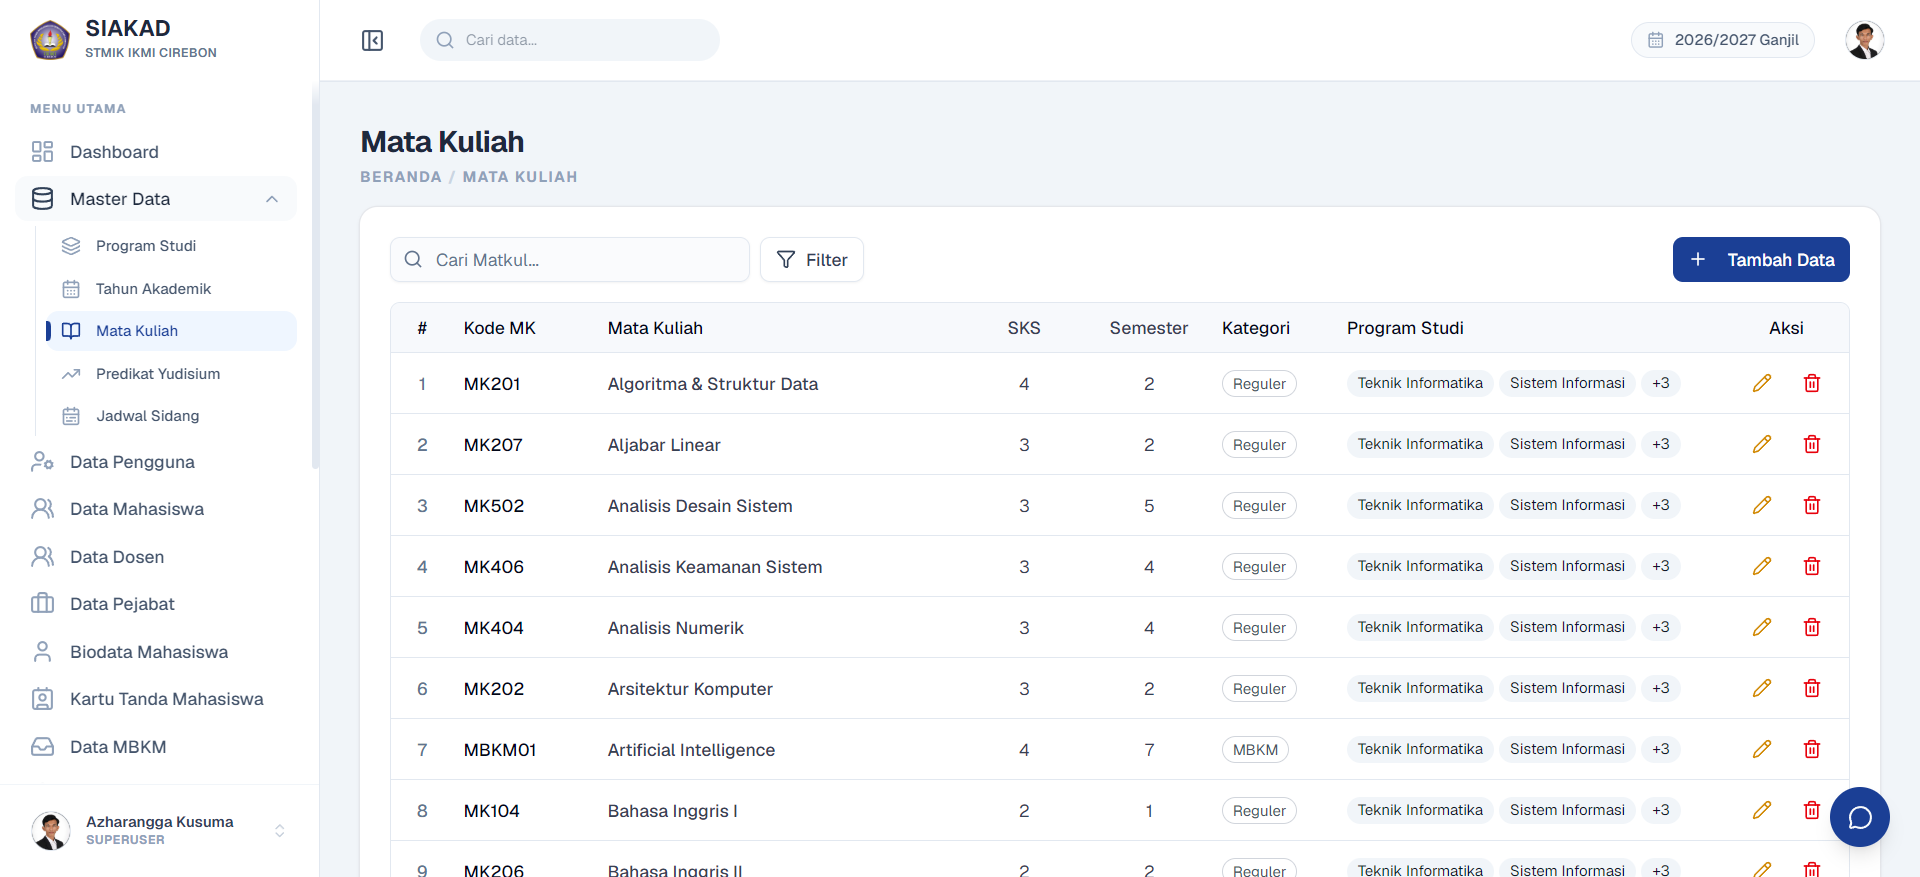The width and height of the screenshot is (1920, 877).
Task: Focus the global Cari data search box
Action: (x=570, y=40)
